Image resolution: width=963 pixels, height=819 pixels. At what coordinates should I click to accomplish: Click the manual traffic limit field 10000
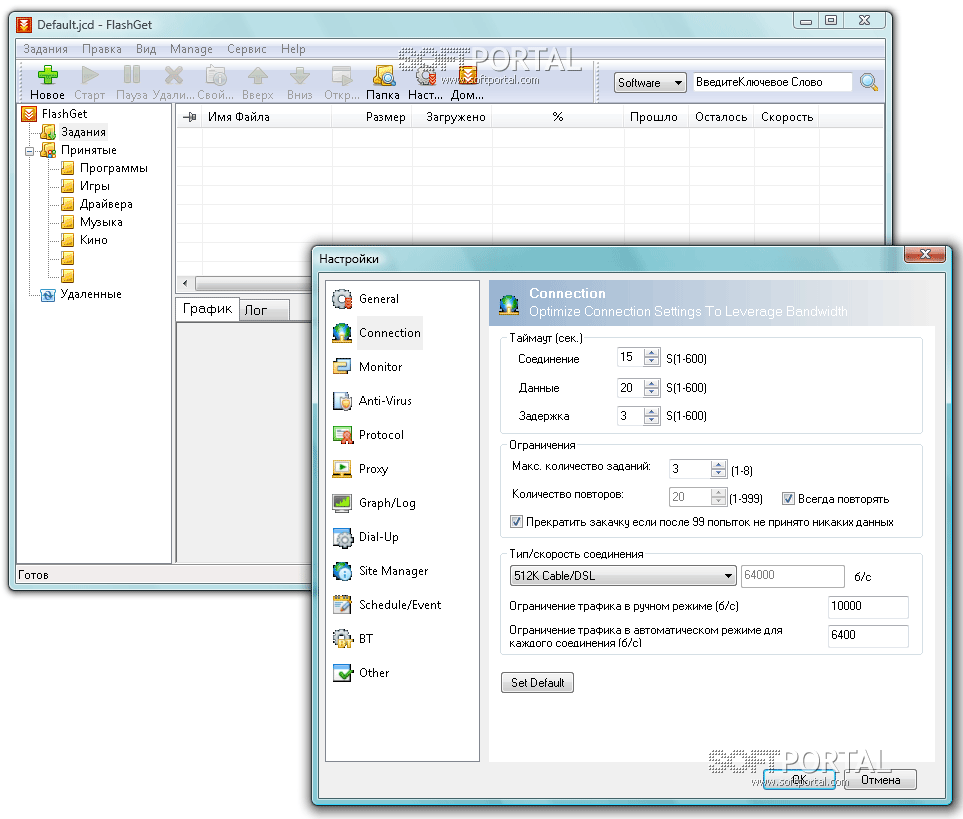click(868, 607)
